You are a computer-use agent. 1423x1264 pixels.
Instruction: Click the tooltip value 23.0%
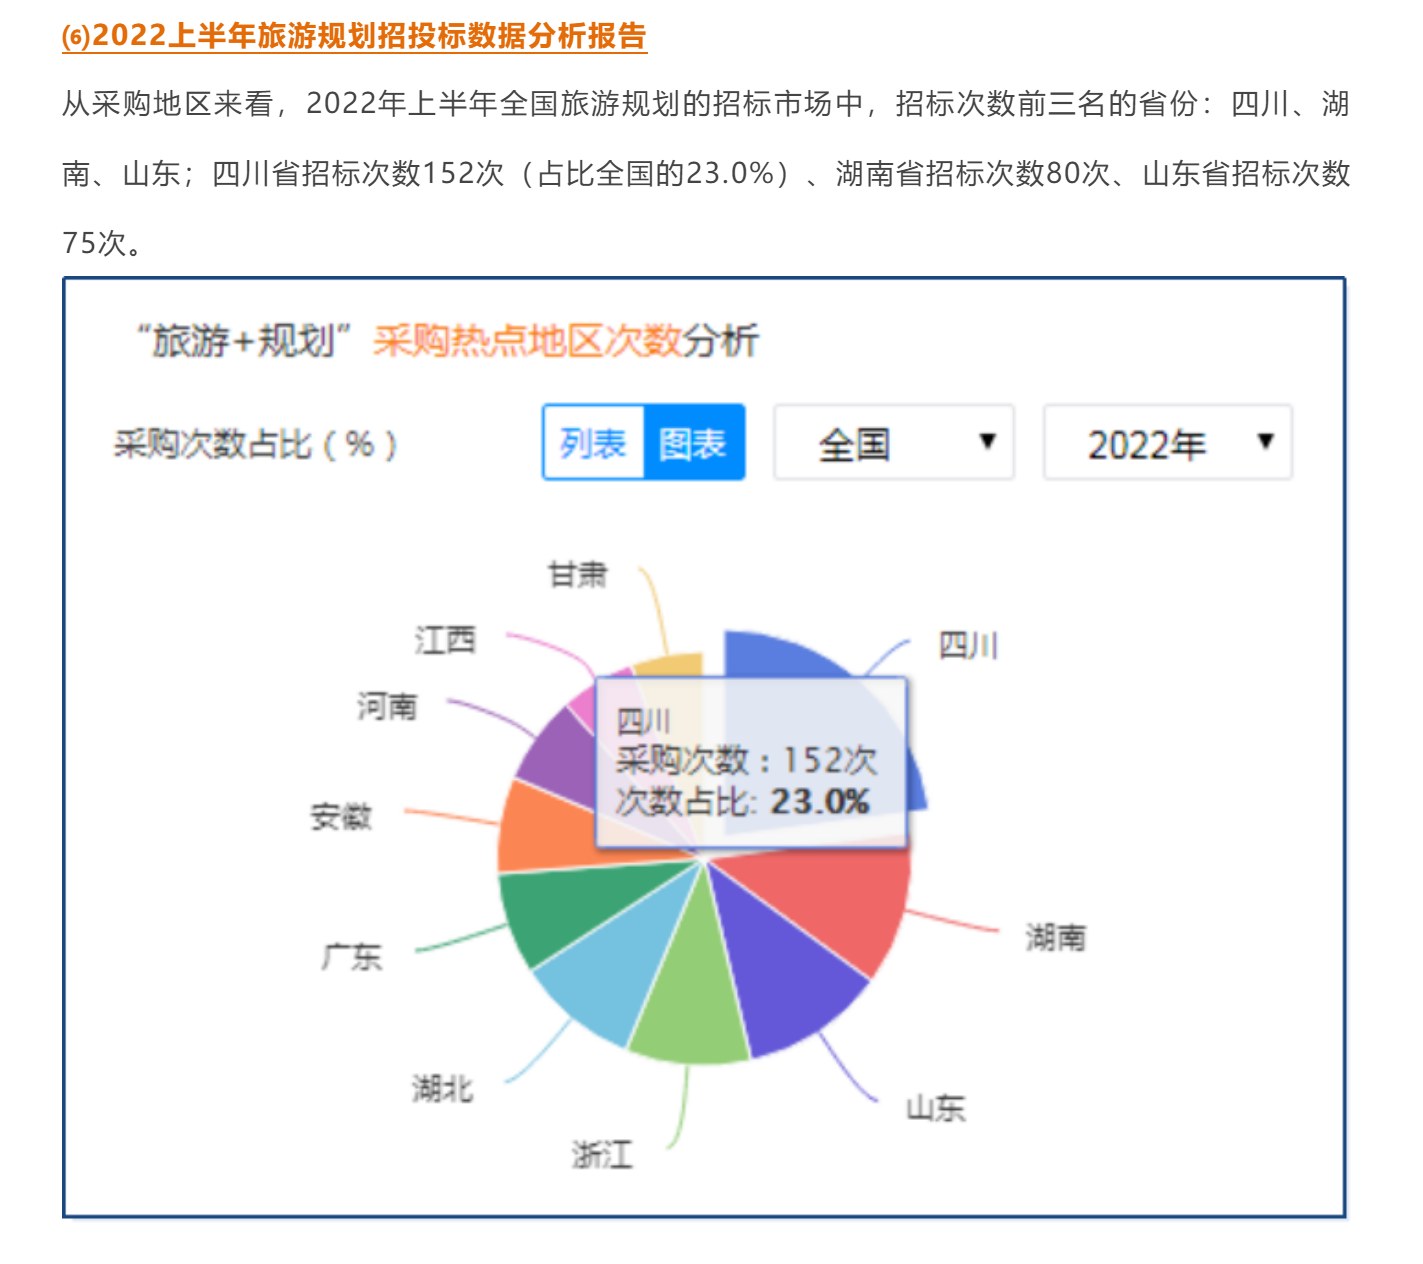819,801
